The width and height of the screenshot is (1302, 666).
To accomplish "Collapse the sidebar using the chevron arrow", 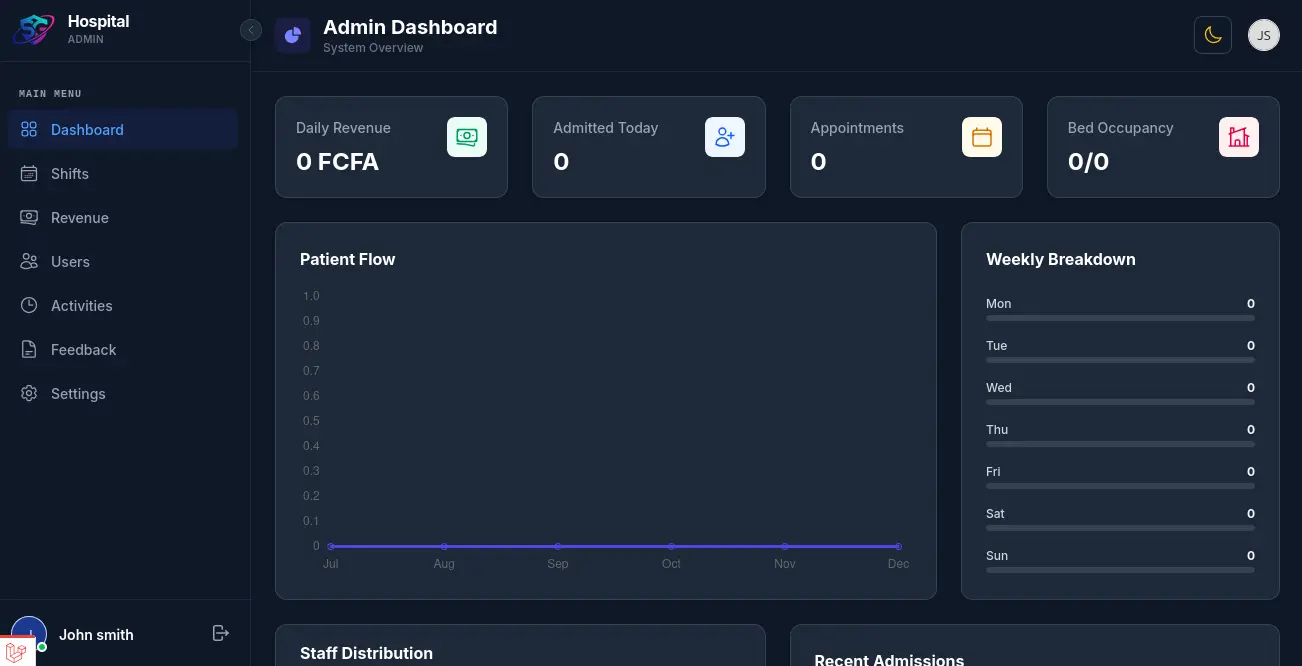I will point(251,30).
